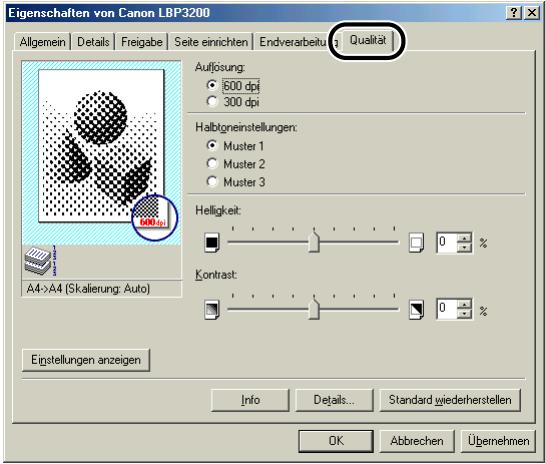Click the Info button
This screenshot has width=545, height=464.
tap(250, 400)
